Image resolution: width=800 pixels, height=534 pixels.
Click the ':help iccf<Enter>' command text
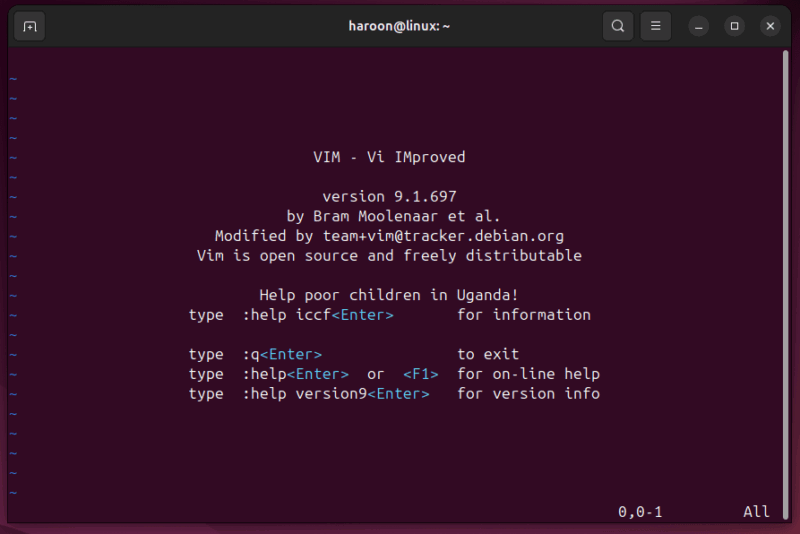(318, 315)
